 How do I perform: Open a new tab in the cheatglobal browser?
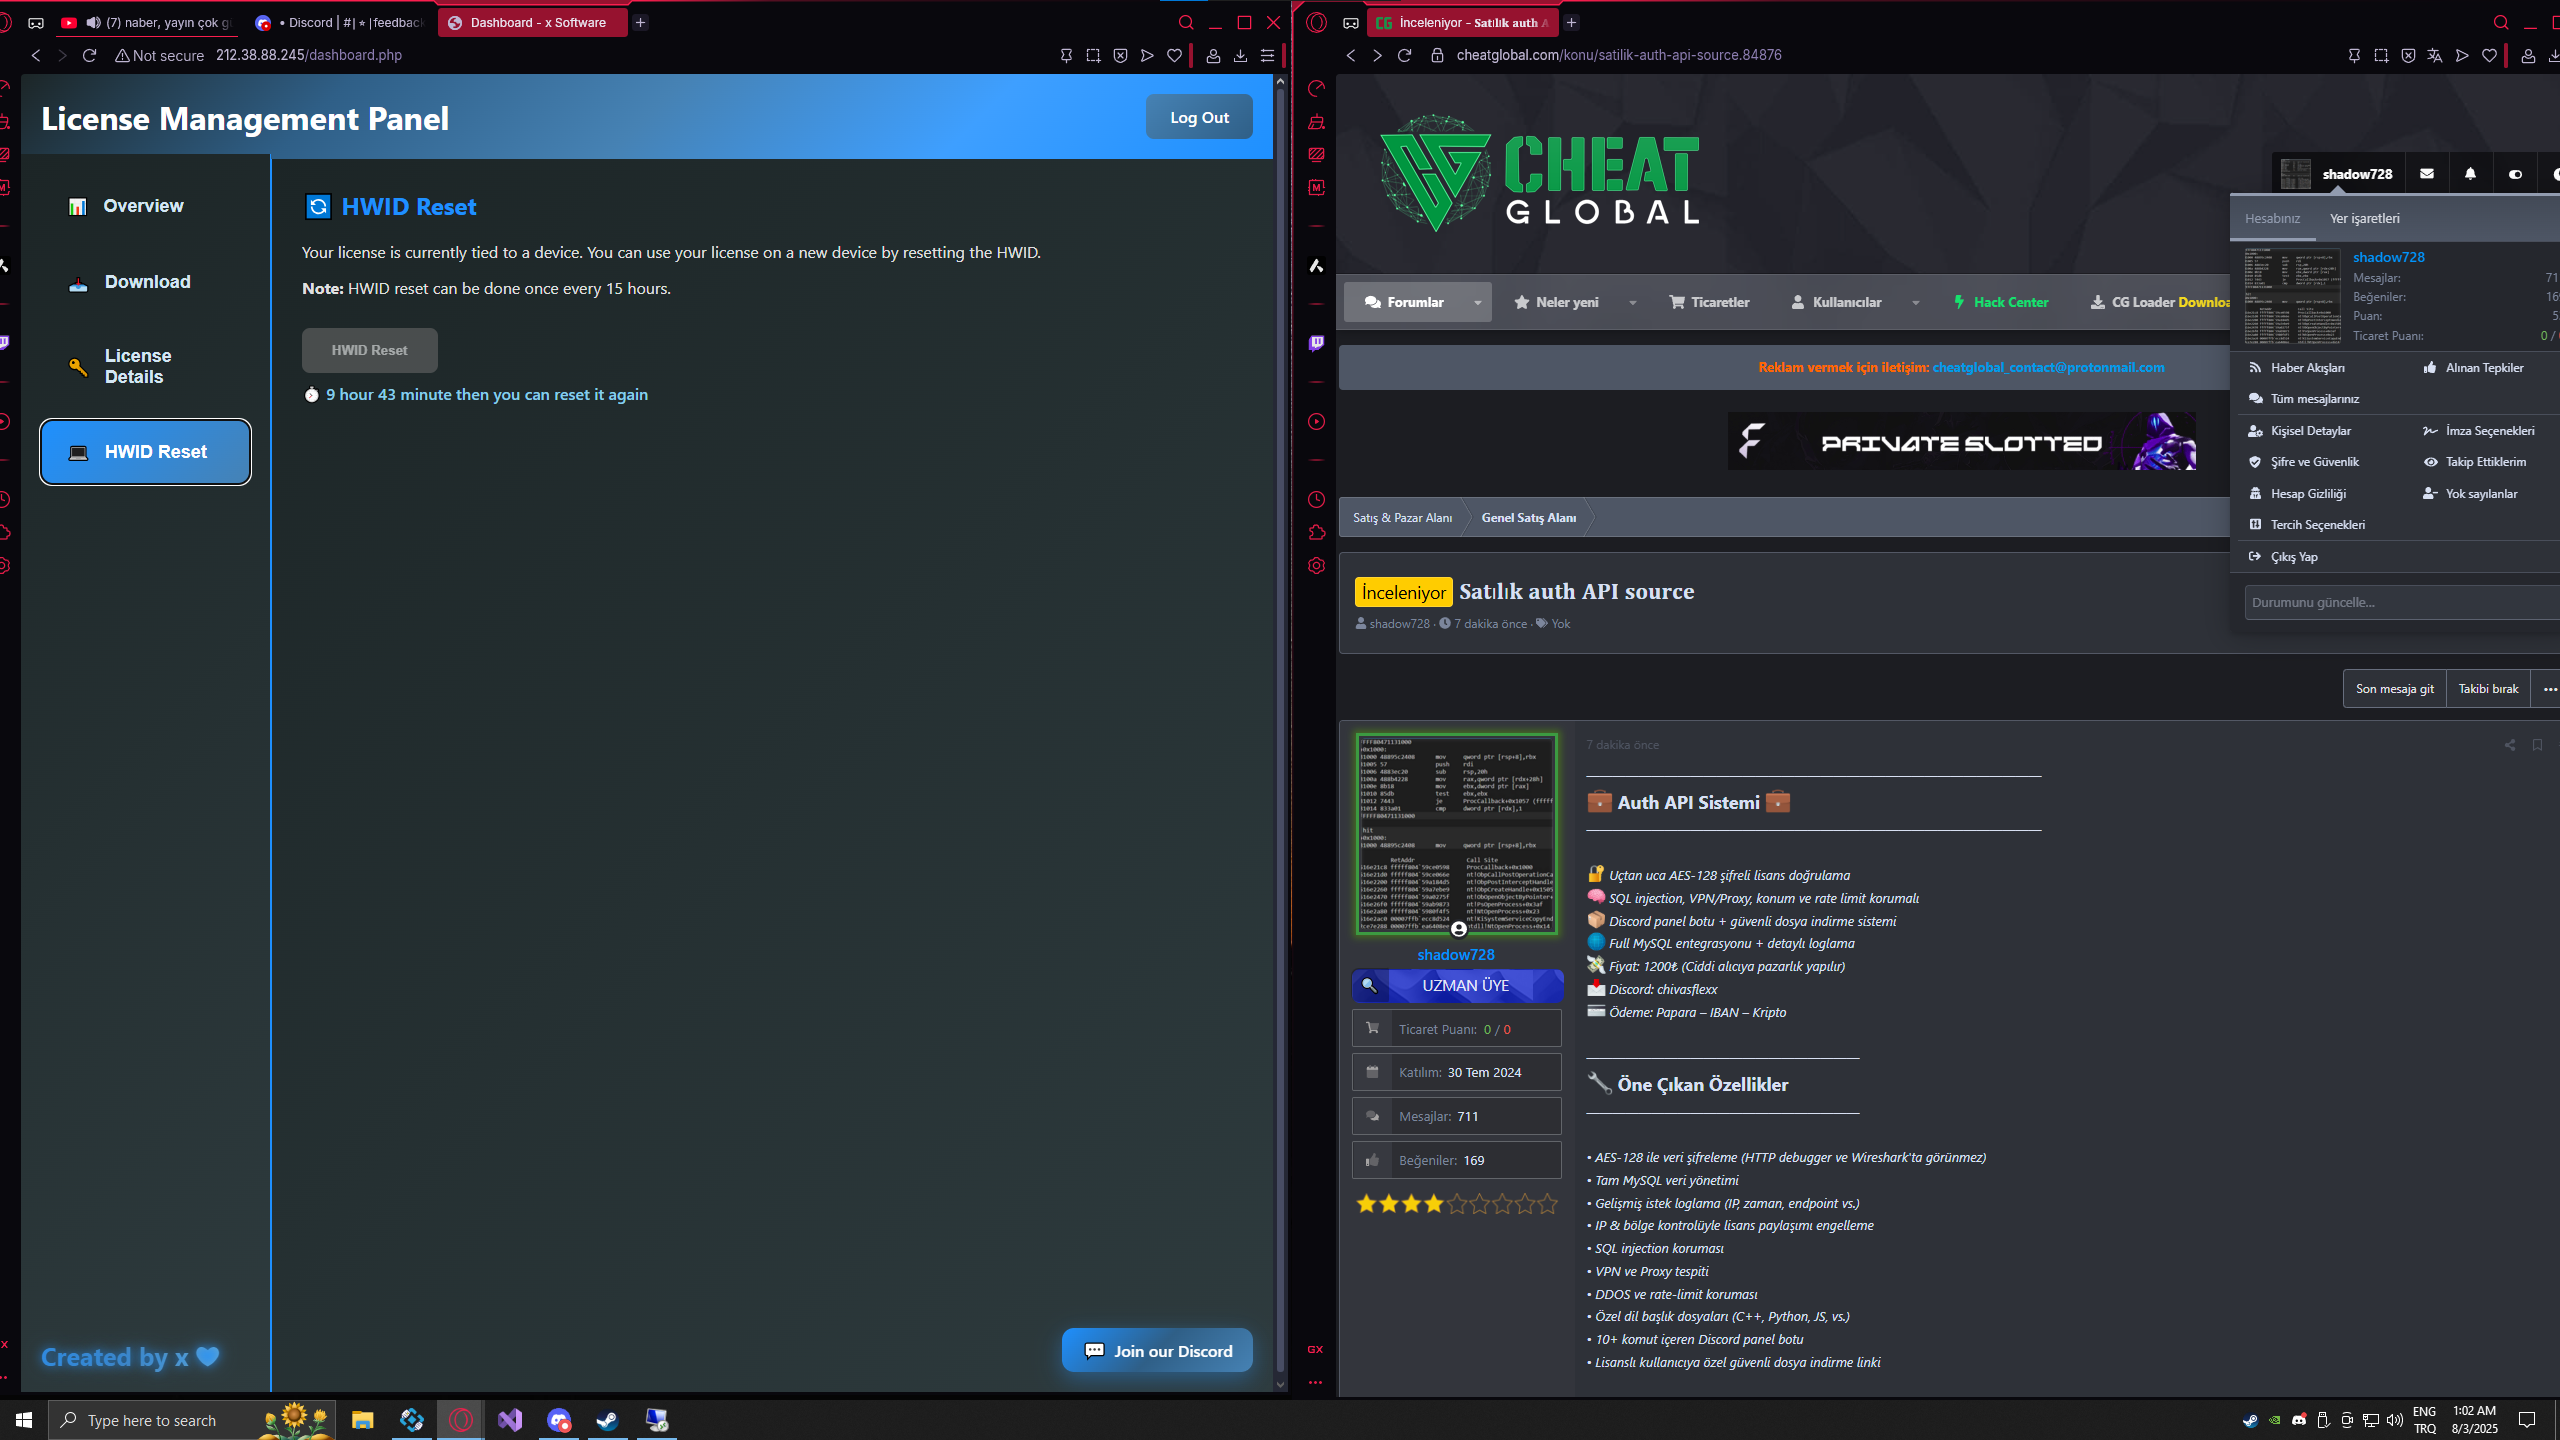(x=1572, y=22)
